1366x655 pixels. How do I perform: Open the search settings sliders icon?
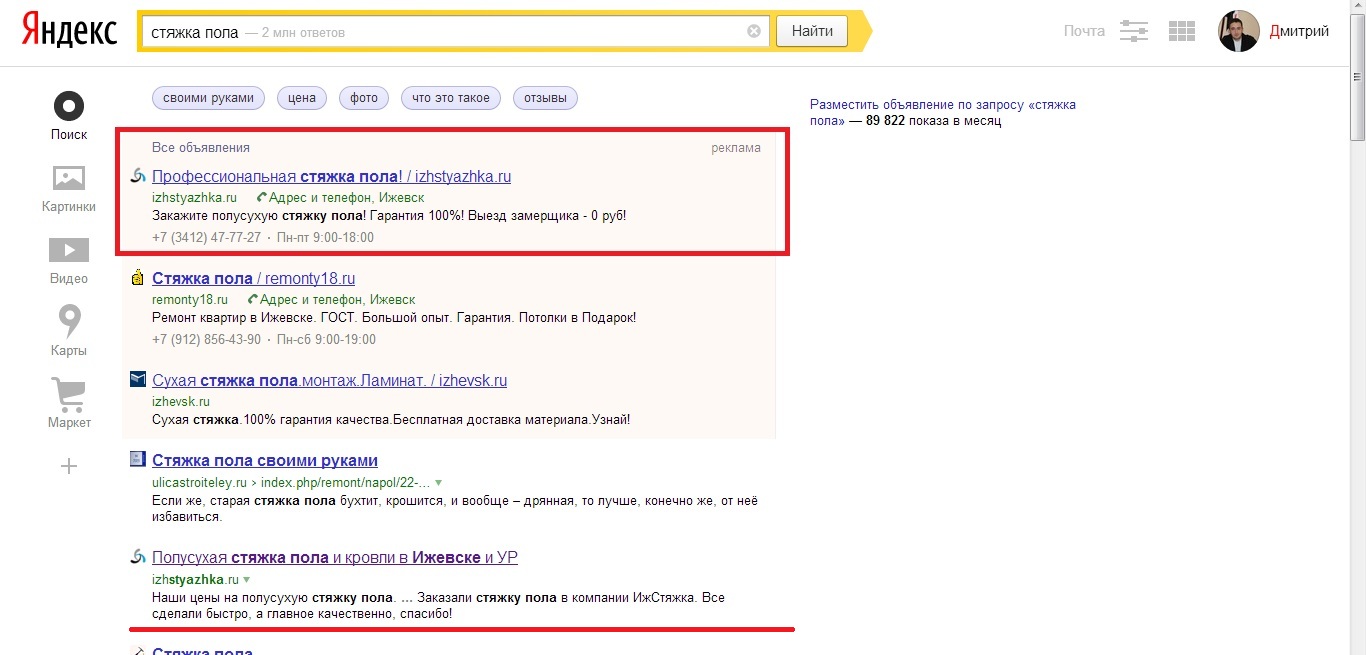(1134, 31)
